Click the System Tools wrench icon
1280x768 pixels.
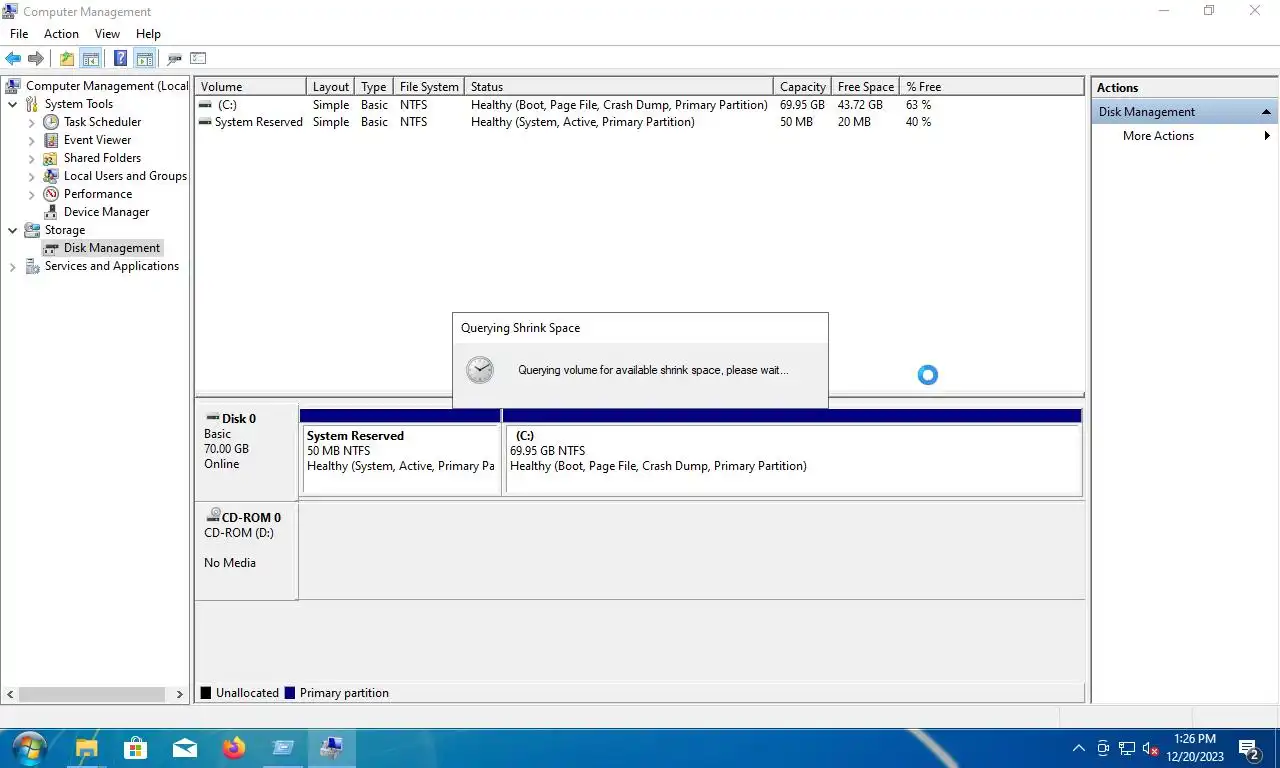pos(32,104)
